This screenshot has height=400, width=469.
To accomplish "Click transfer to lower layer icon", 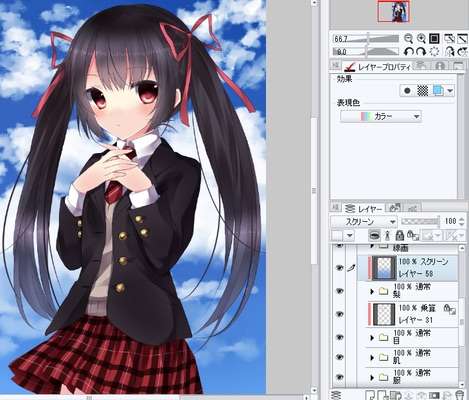I will (409, 395).
